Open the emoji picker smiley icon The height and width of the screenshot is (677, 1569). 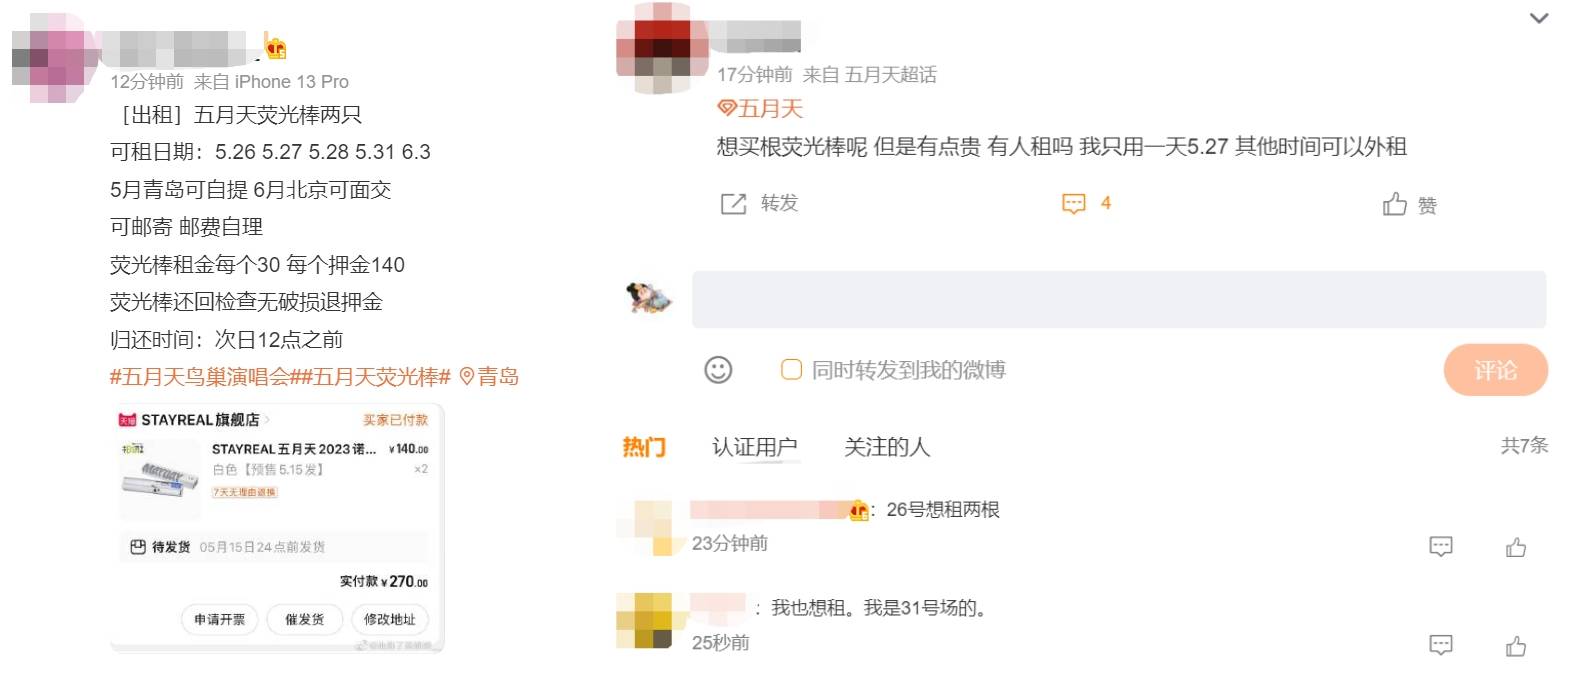pos(718,370)
